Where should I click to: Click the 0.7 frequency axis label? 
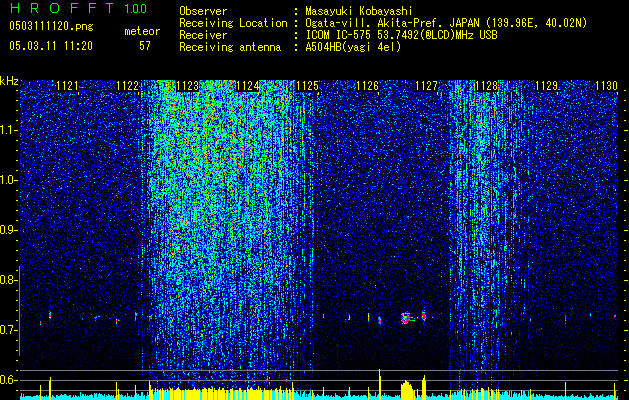tap(9, 330)
